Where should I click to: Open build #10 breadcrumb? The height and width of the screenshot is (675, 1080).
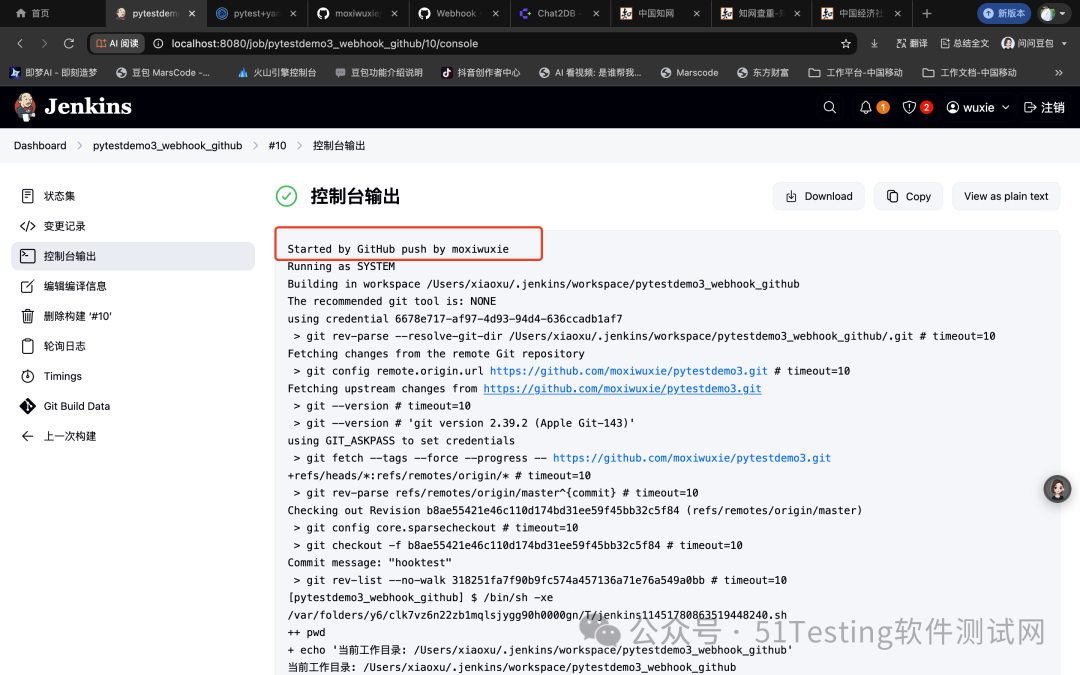(277, 145)
